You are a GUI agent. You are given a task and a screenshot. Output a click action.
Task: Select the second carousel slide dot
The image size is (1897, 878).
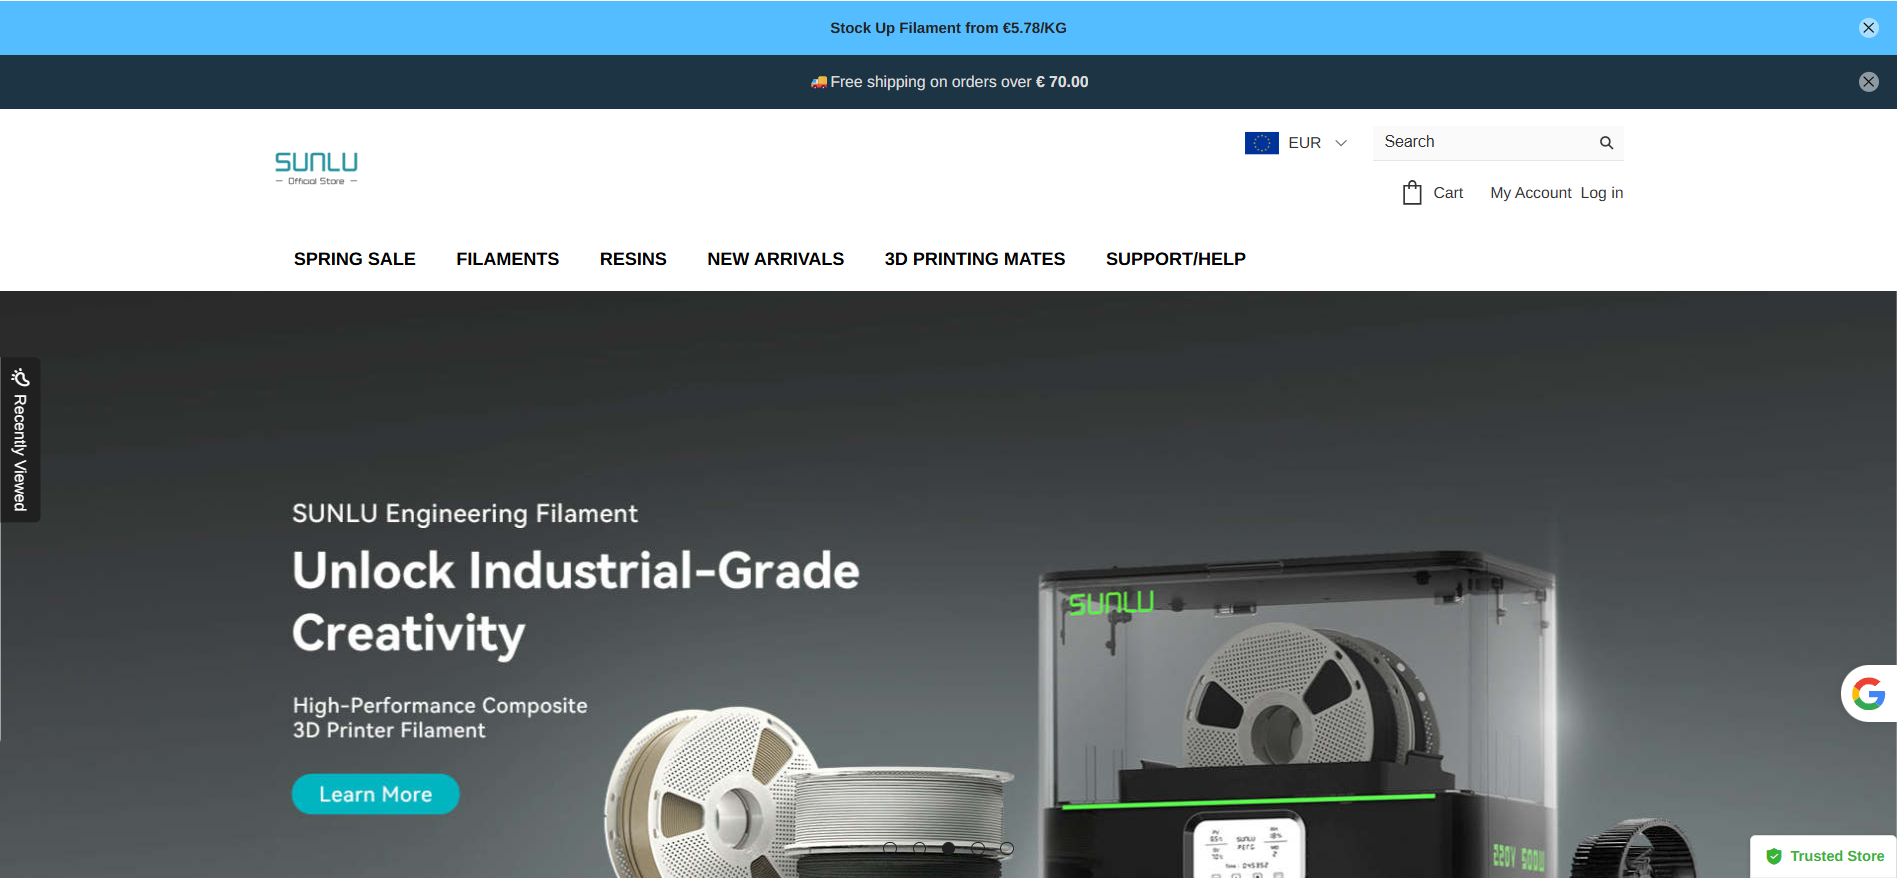point(919,848)
